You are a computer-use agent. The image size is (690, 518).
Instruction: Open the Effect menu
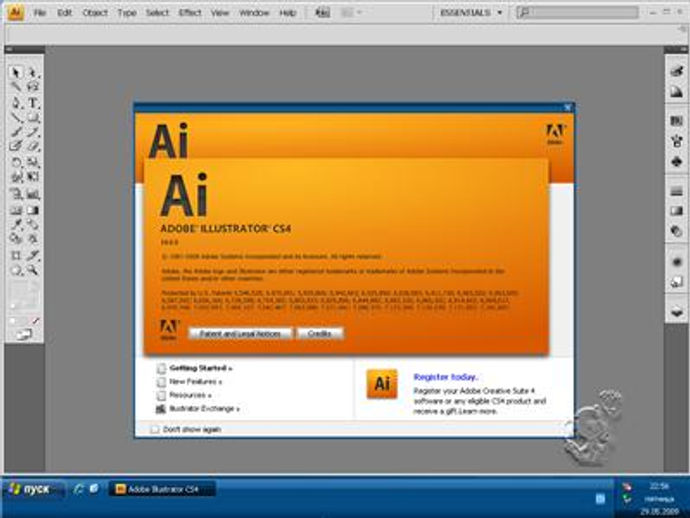[190, 13]
